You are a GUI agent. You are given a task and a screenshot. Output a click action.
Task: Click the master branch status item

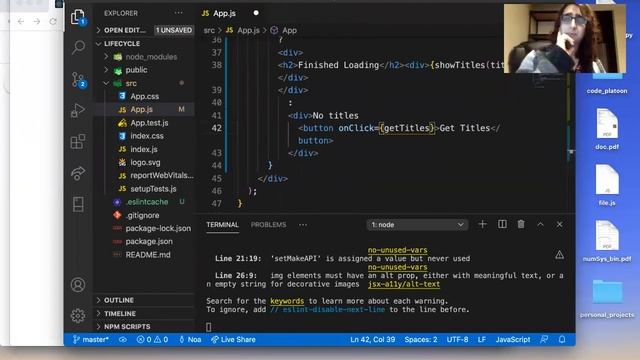pos(91,339)
